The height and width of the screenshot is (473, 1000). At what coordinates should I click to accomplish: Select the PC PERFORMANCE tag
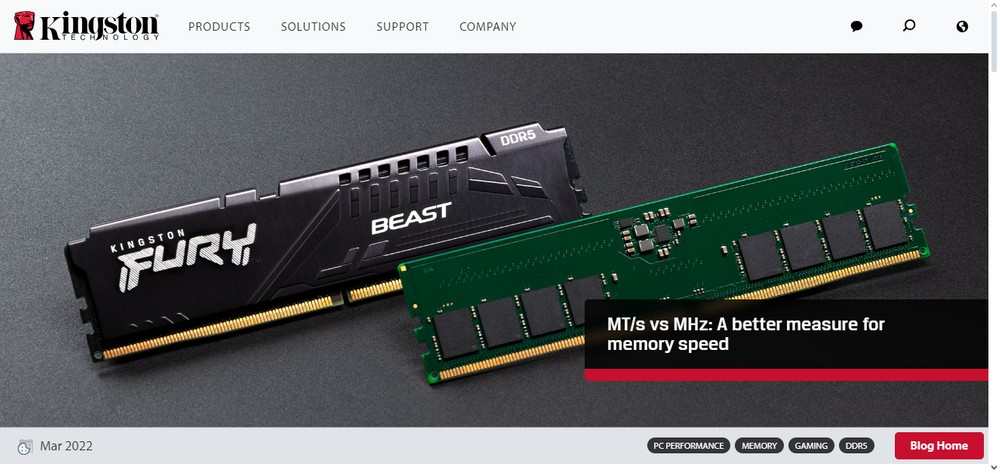689,446
